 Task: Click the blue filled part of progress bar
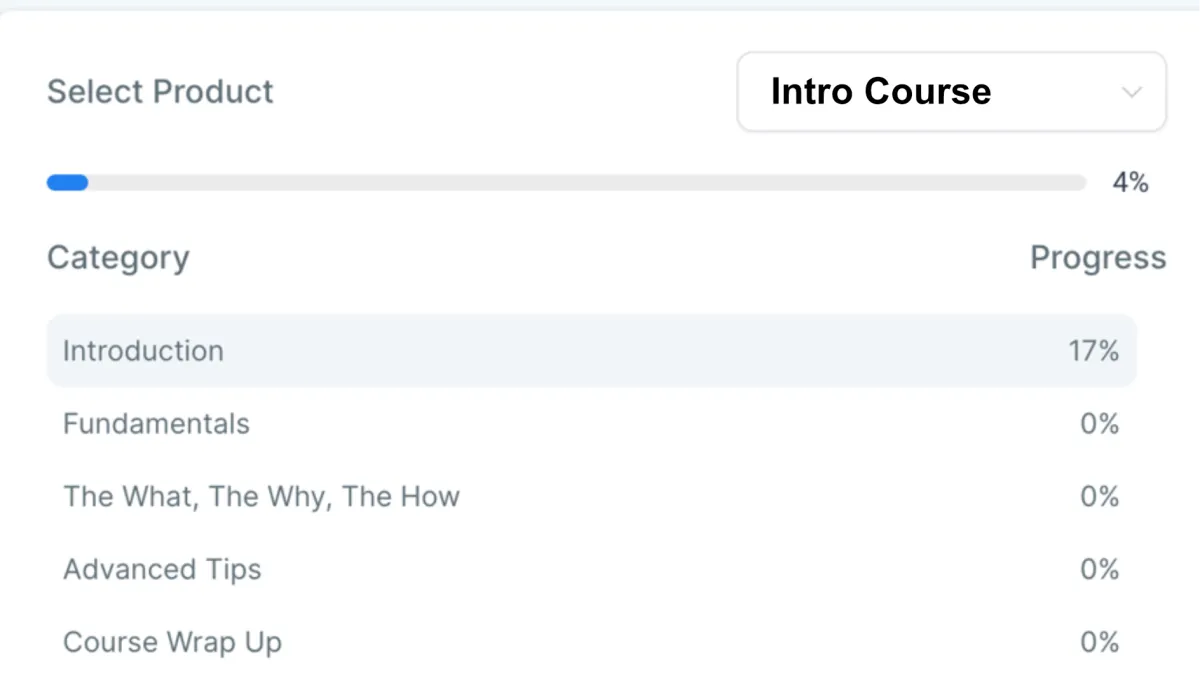click(x=67, y=183)
